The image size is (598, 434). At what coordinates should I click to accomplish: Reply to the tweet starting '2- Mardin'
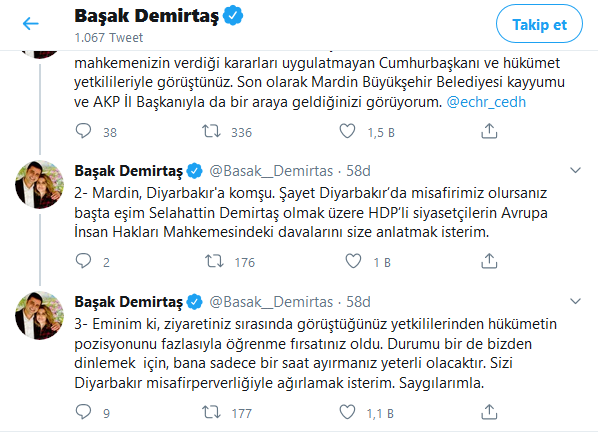pos(83,261)
